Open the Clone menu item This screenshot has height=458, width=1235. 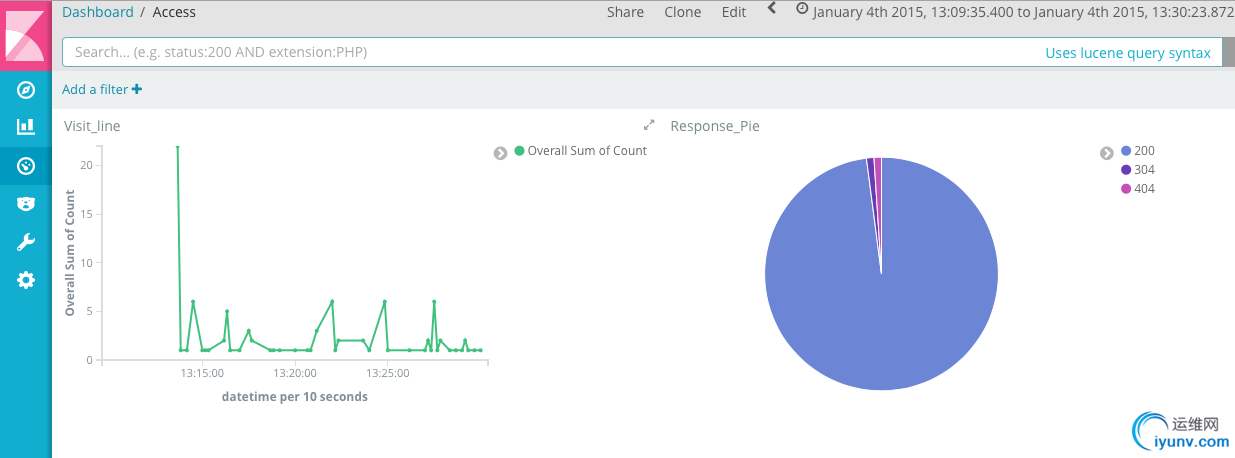coord(682,12)
